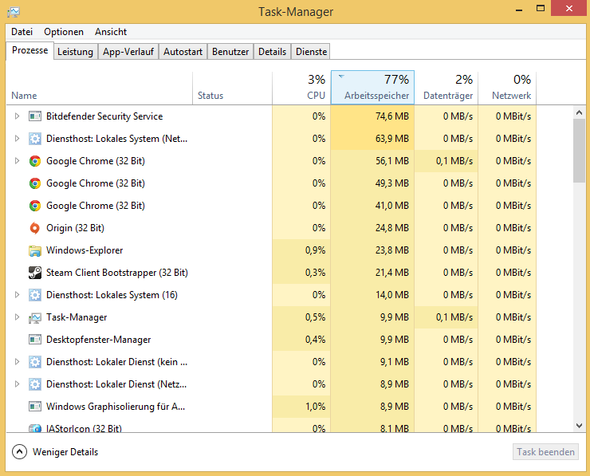590x476 pixels.
Task: Click the Desktopfenster-Manager process icon
Action: tap(35, 340)
